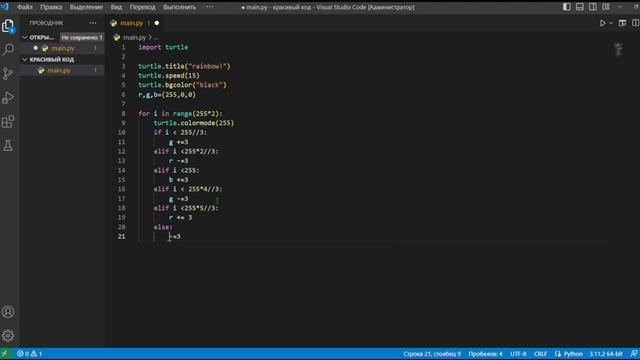Click the minimap code preview
The height and width of the screenshot is (360, 640).
pyautogui.click(x=618, y=50)
